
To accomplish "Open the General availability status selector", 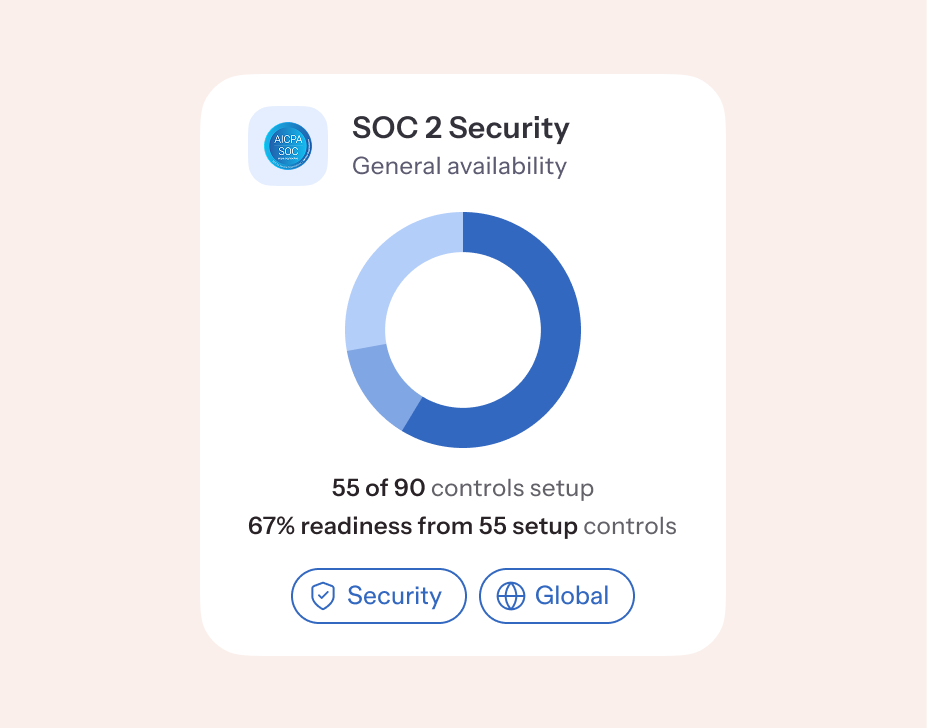I will [459, 166].
